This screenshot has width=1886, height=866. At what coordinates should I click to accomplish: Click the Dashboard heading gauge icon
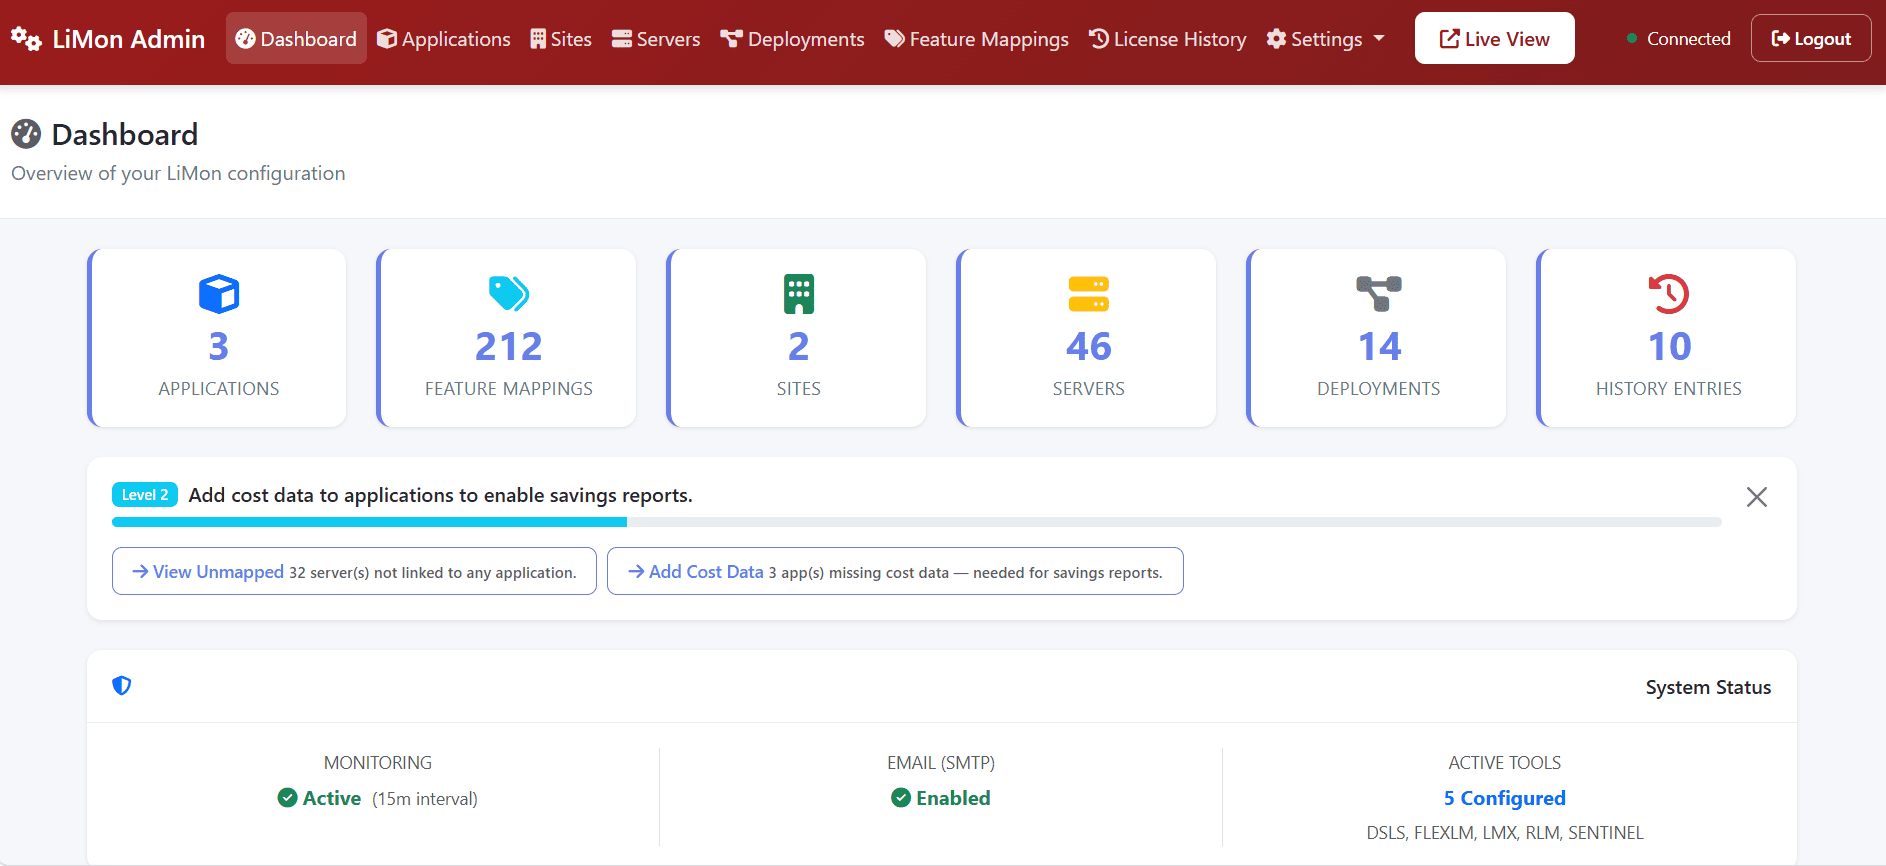(x=26, y=134)
